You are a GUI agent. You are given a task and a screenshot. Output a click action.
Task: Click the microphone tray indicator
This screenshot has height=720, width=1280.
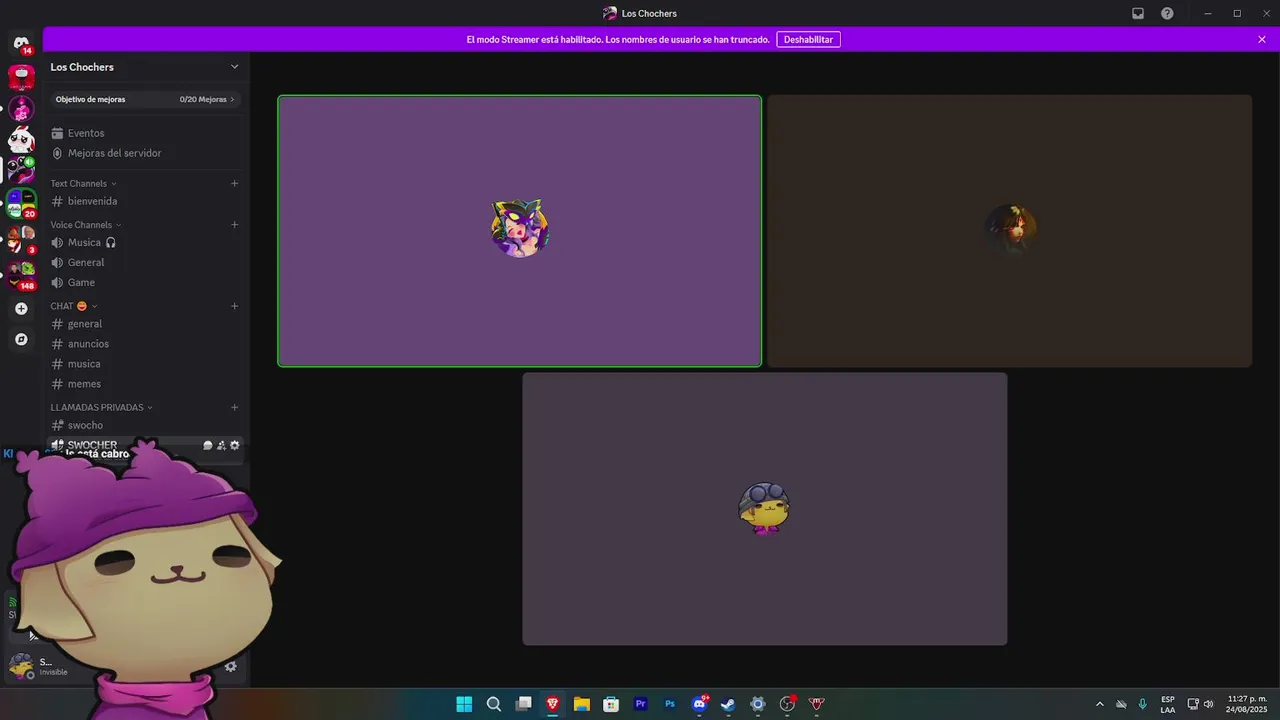[x=1143, y=704]
